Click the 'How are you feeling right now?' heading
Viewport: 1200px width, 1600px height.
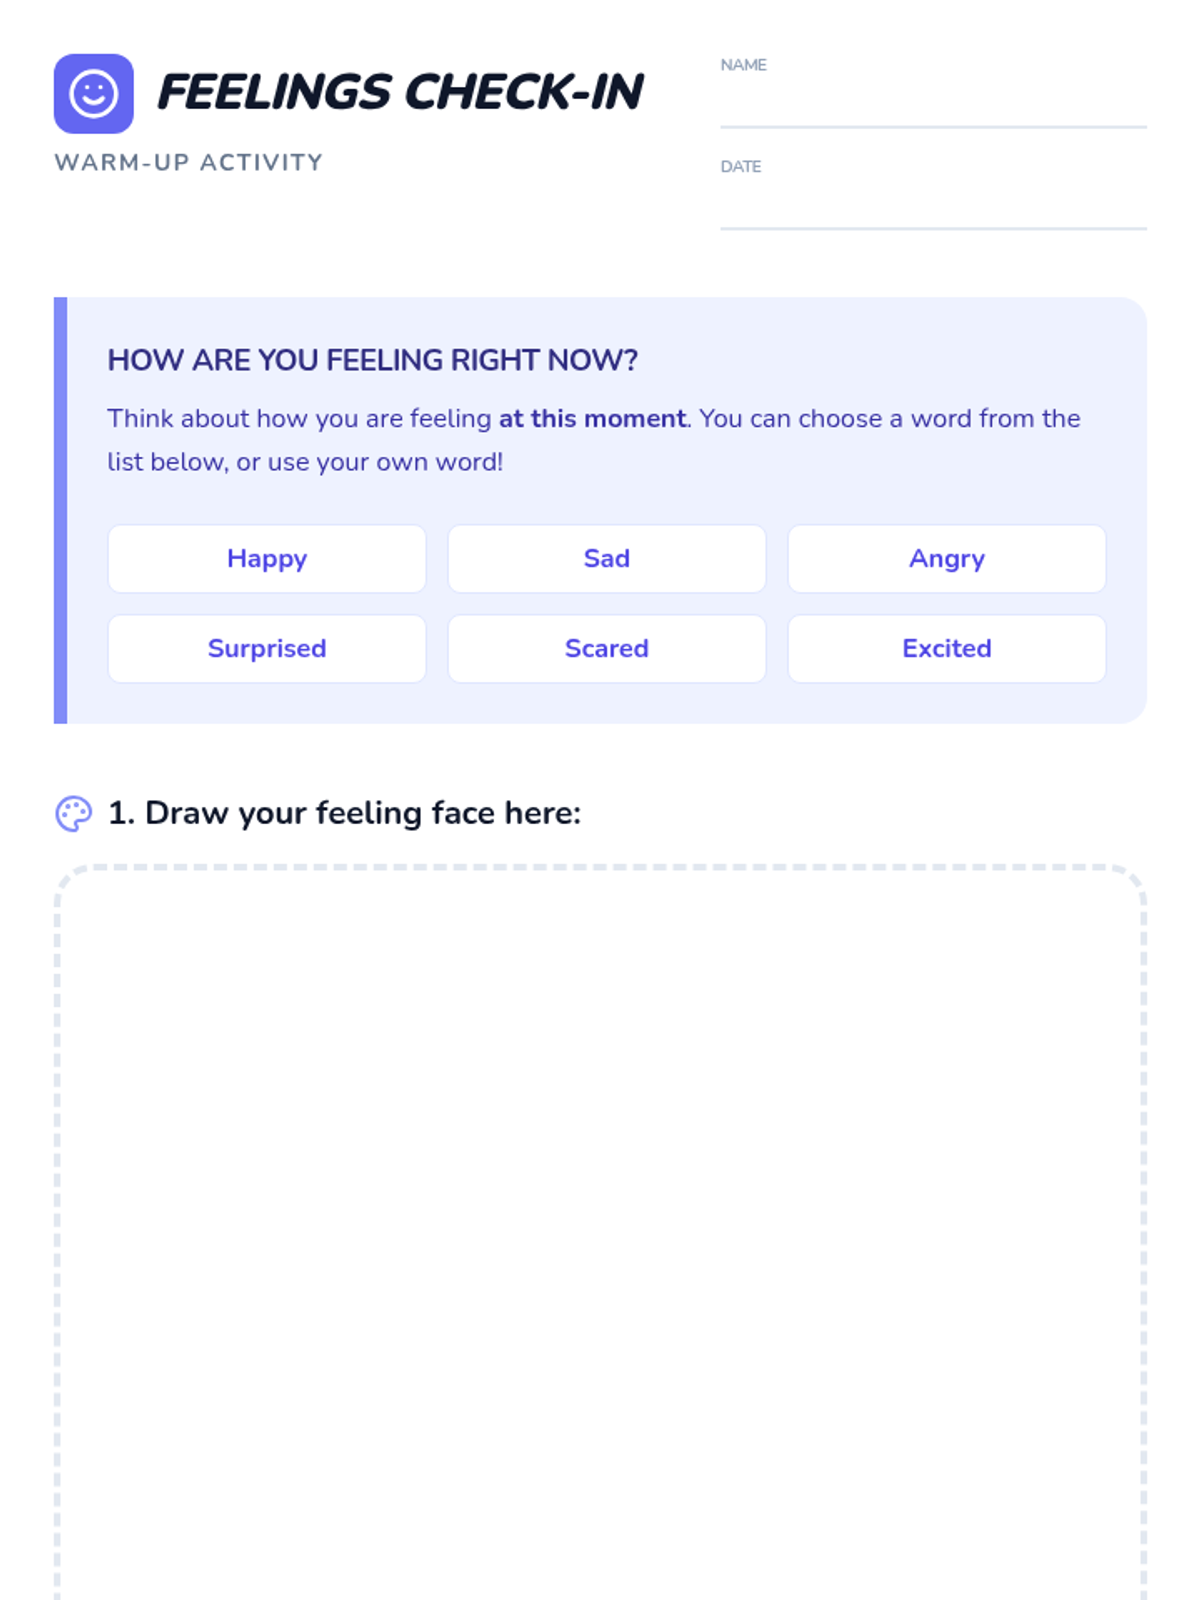click(x=372, y=360)
